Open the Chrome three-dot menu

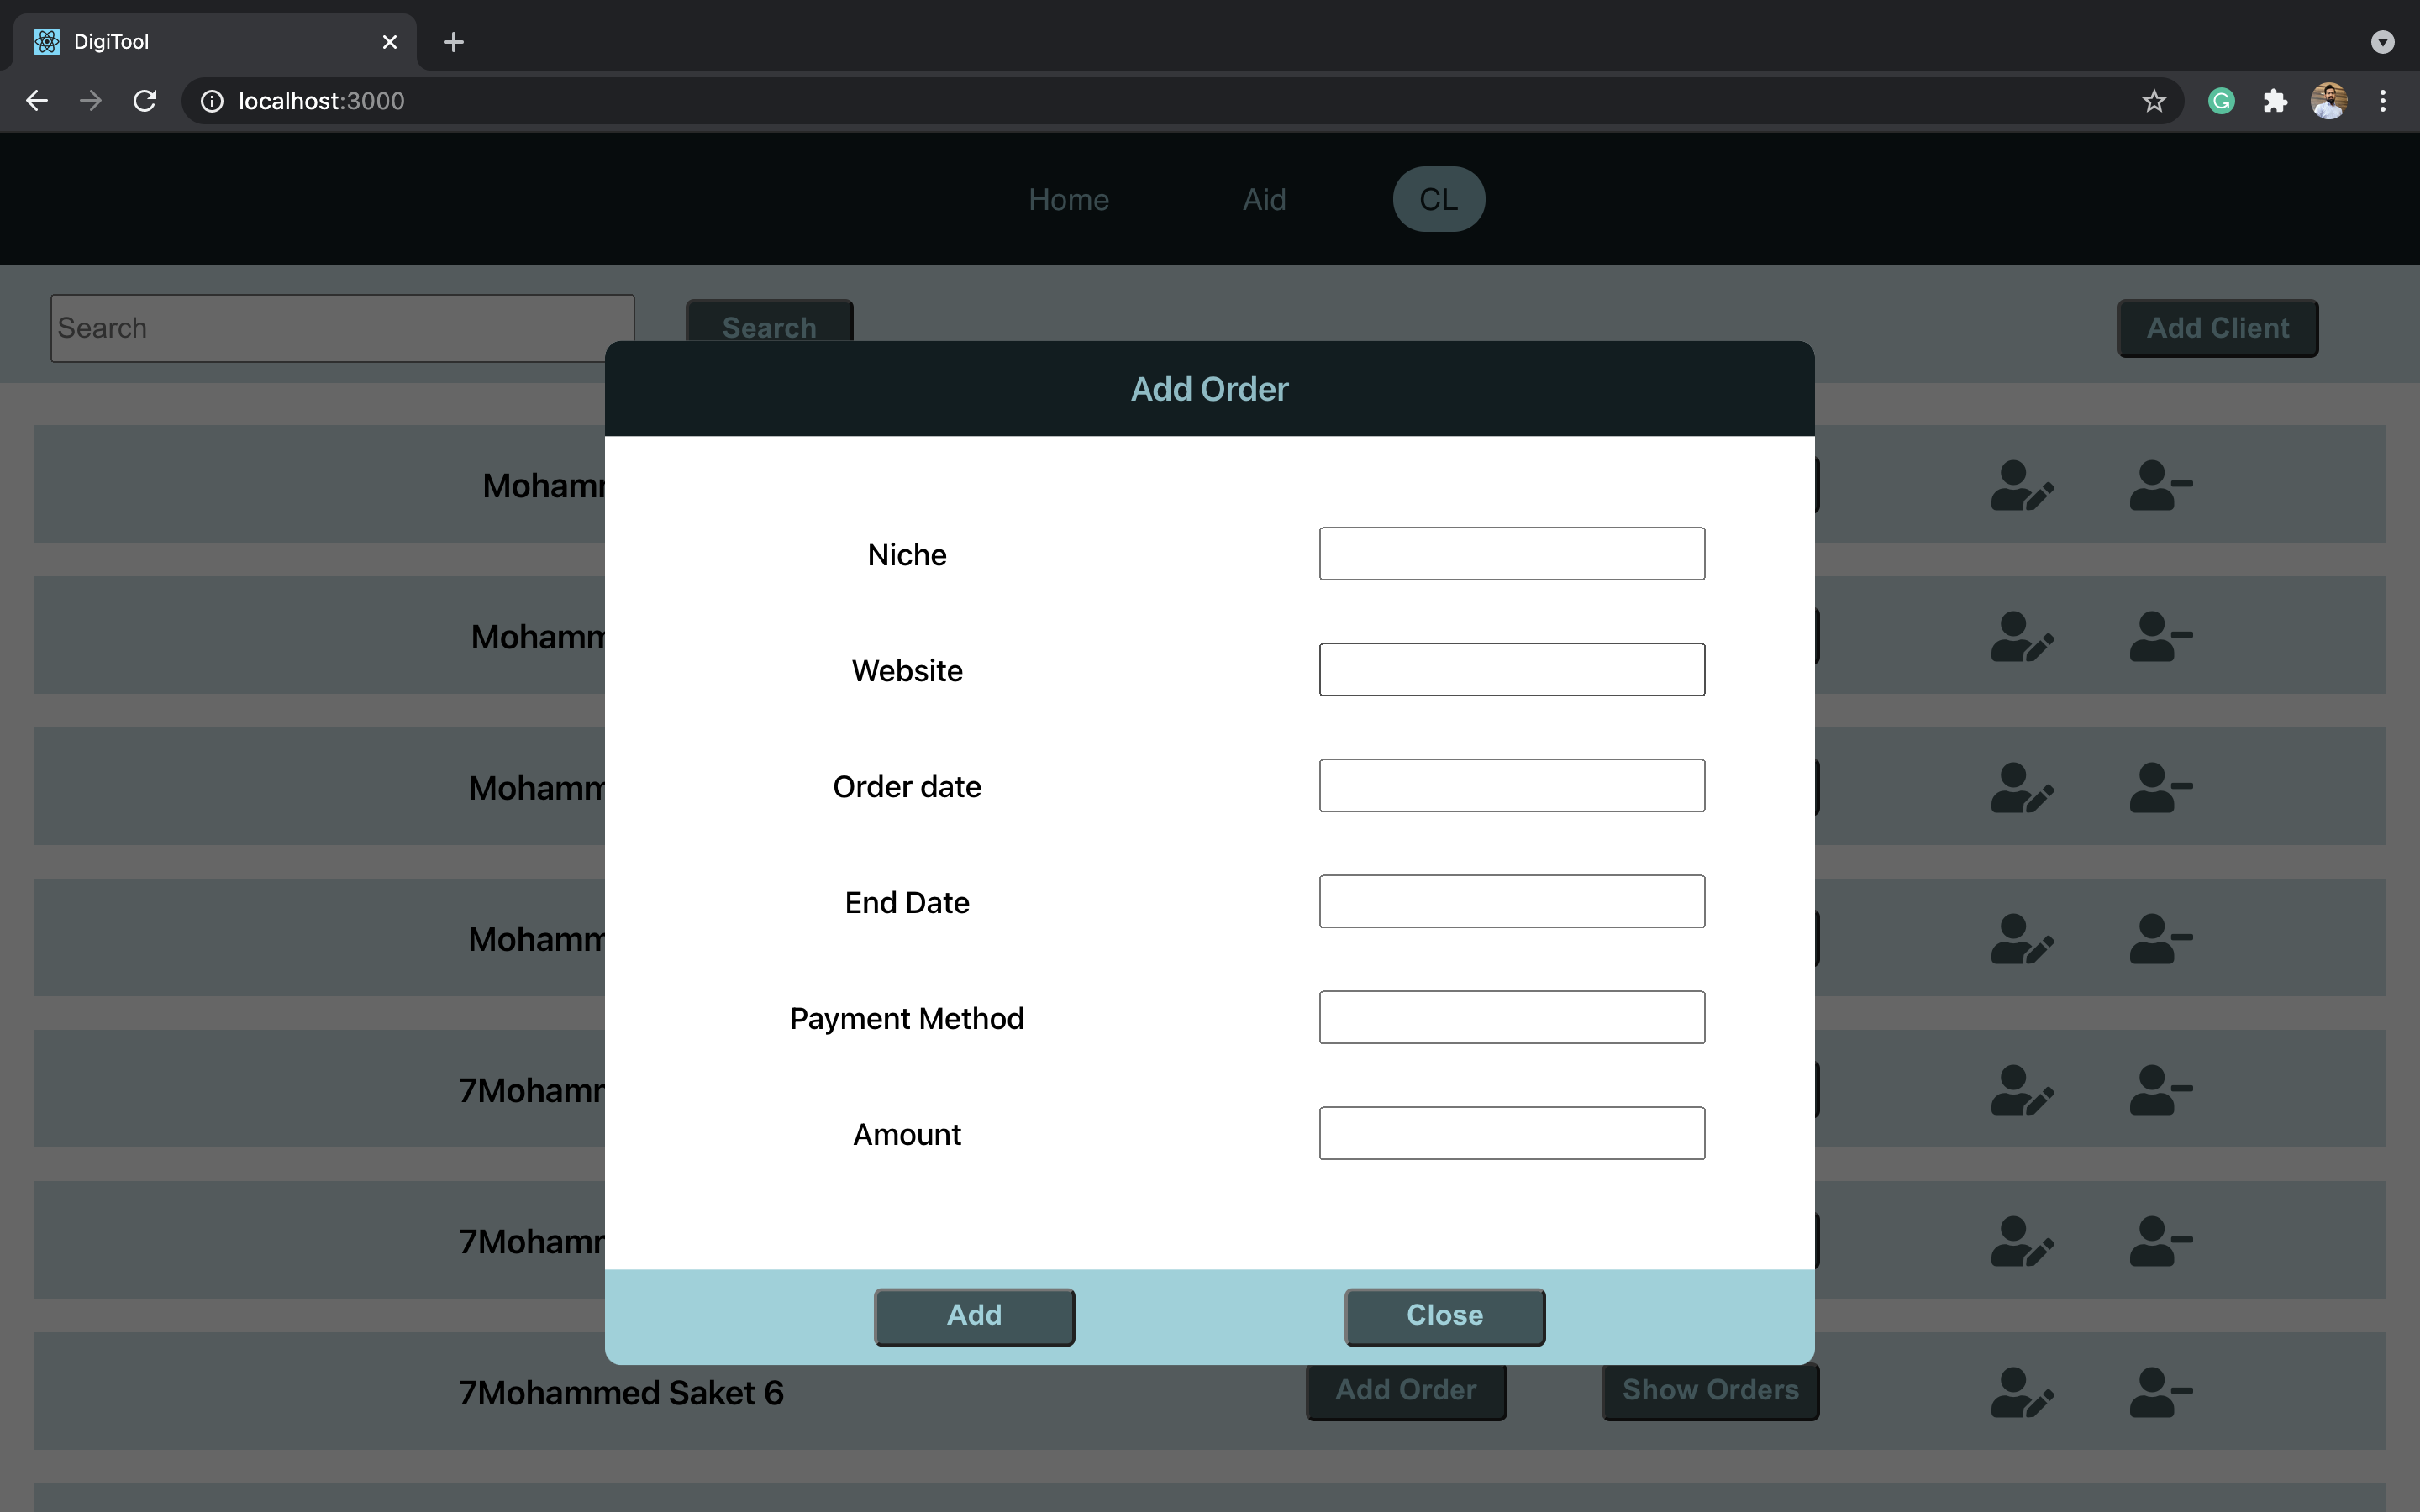(x=2384, y=100)
